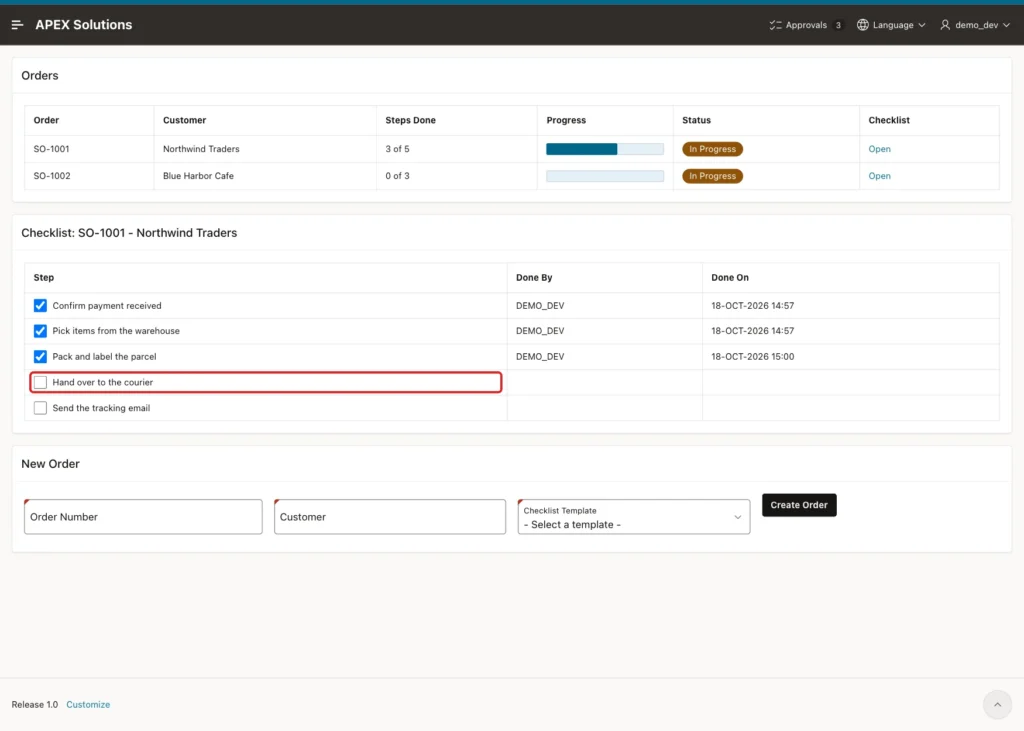Image resolution: width=1024 pixels, height=731 pixels.
Task: Click the APEX Solutions app title
Action: click(84, 25)
